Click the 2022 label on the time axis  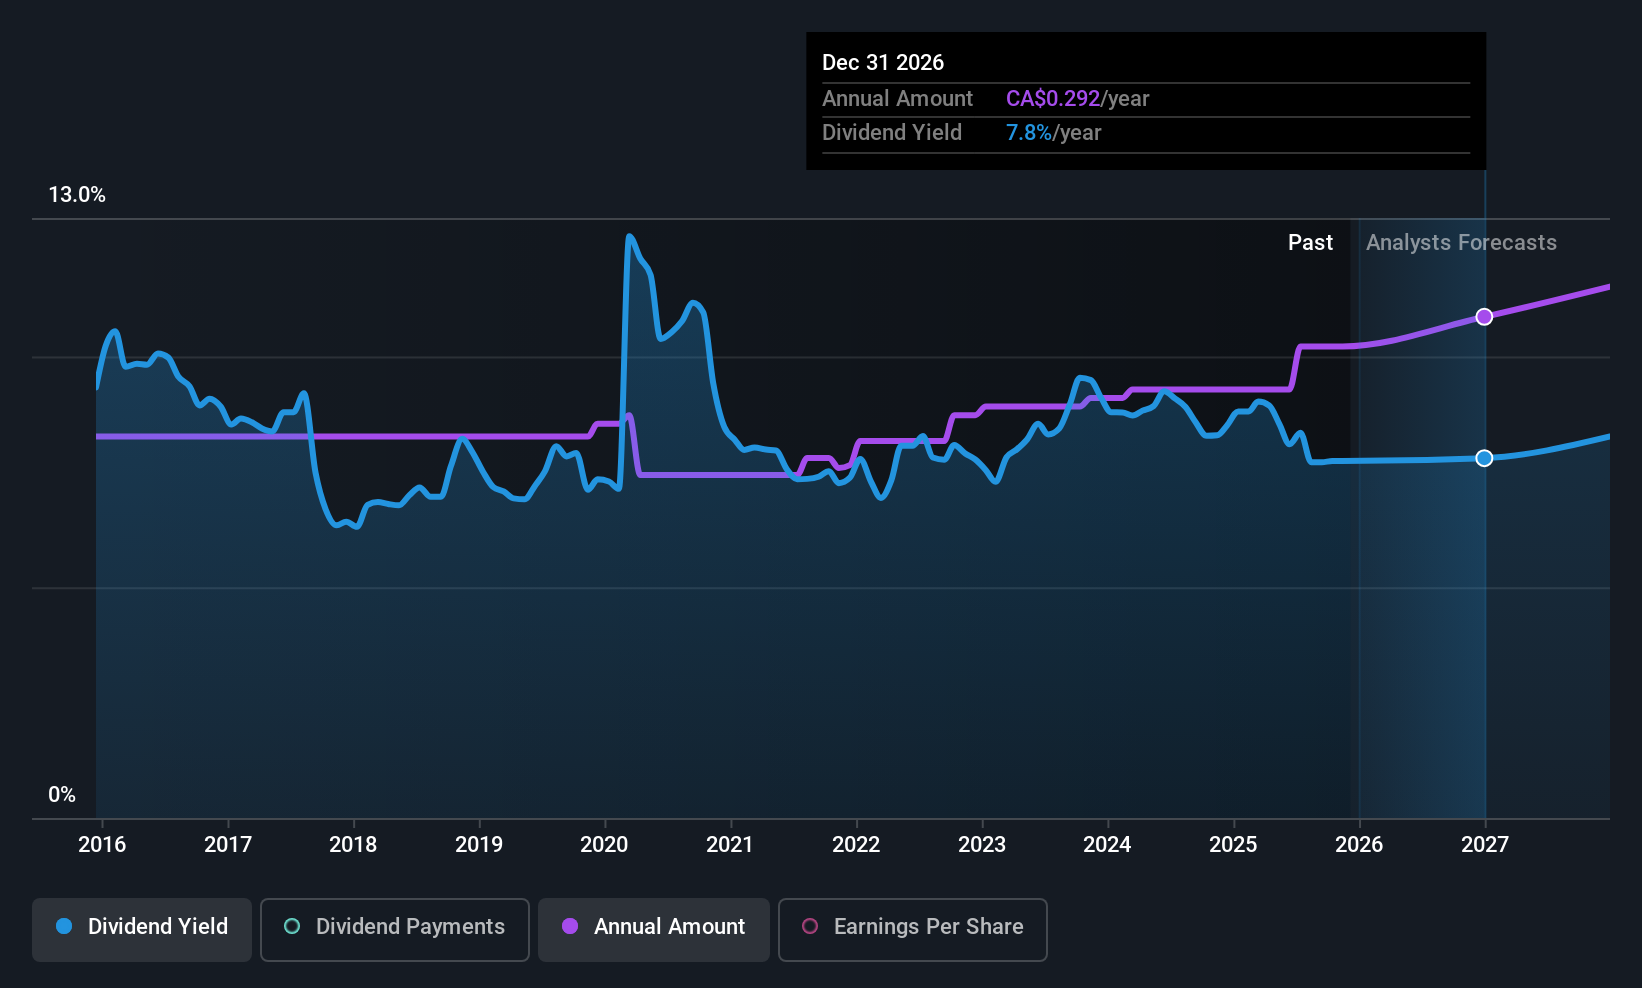coord(856,845)
